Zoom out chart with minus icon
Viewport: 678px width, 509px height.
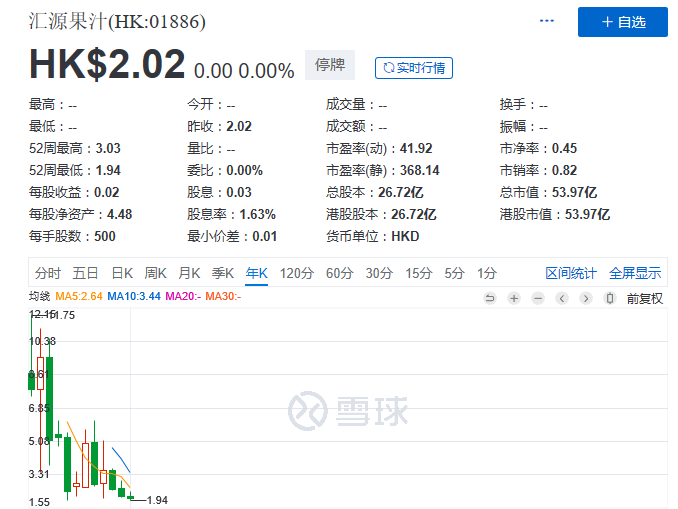[x=538, y=298]
